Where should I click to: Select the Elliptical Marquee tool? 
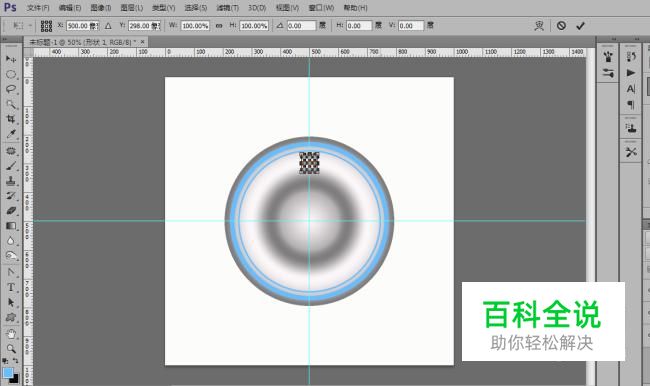coord(11,74)
